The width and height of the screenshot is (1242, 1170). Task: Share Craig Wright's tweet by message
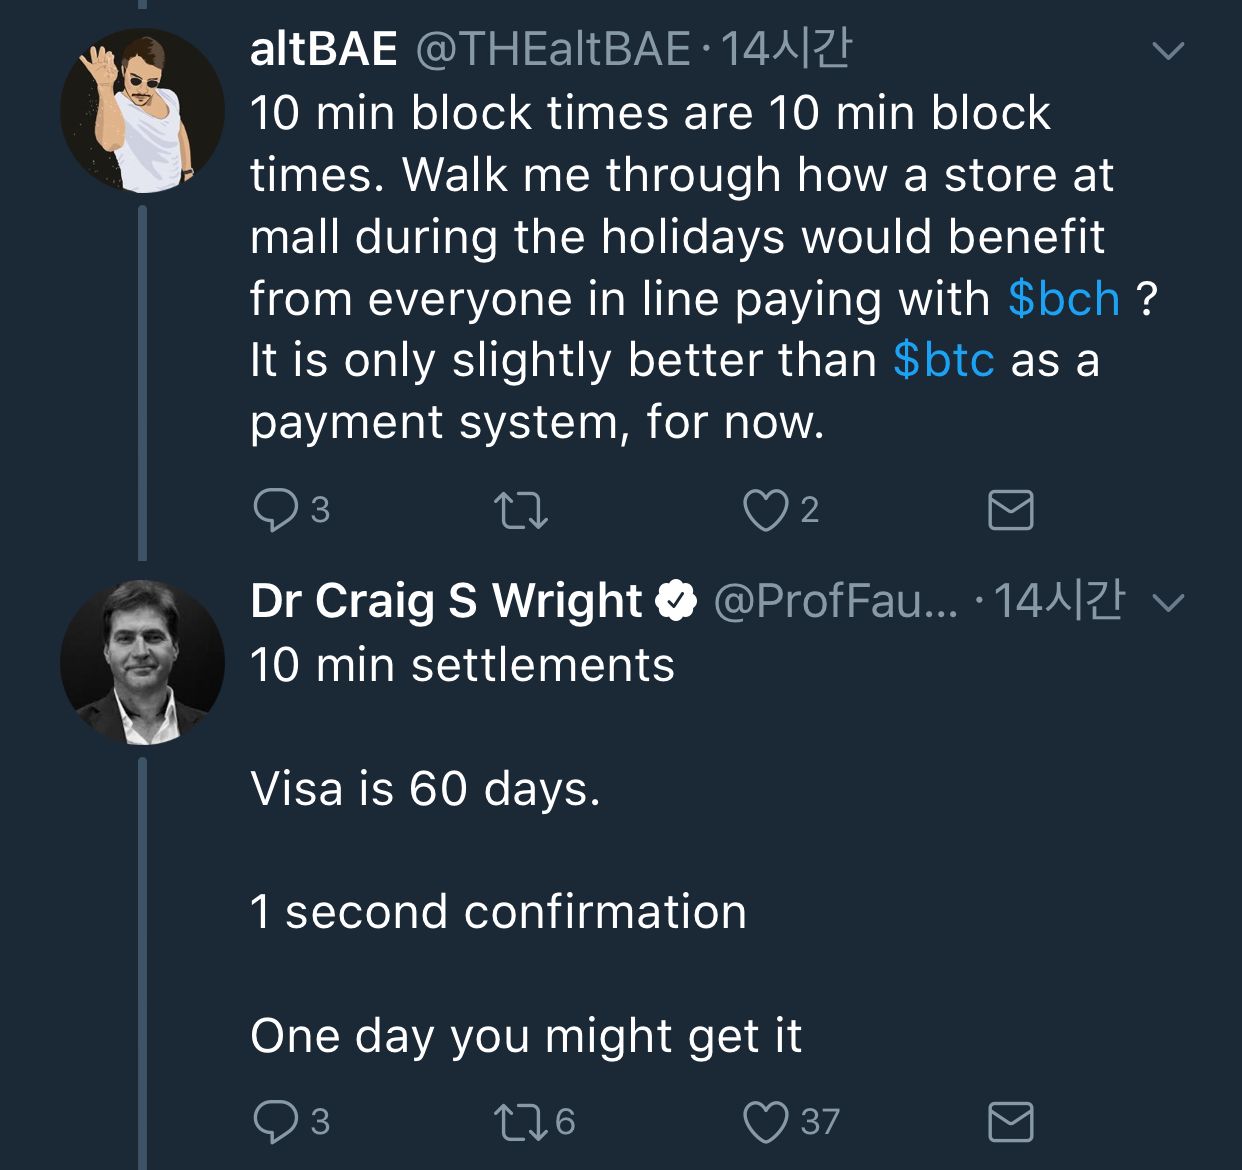1010,1122
